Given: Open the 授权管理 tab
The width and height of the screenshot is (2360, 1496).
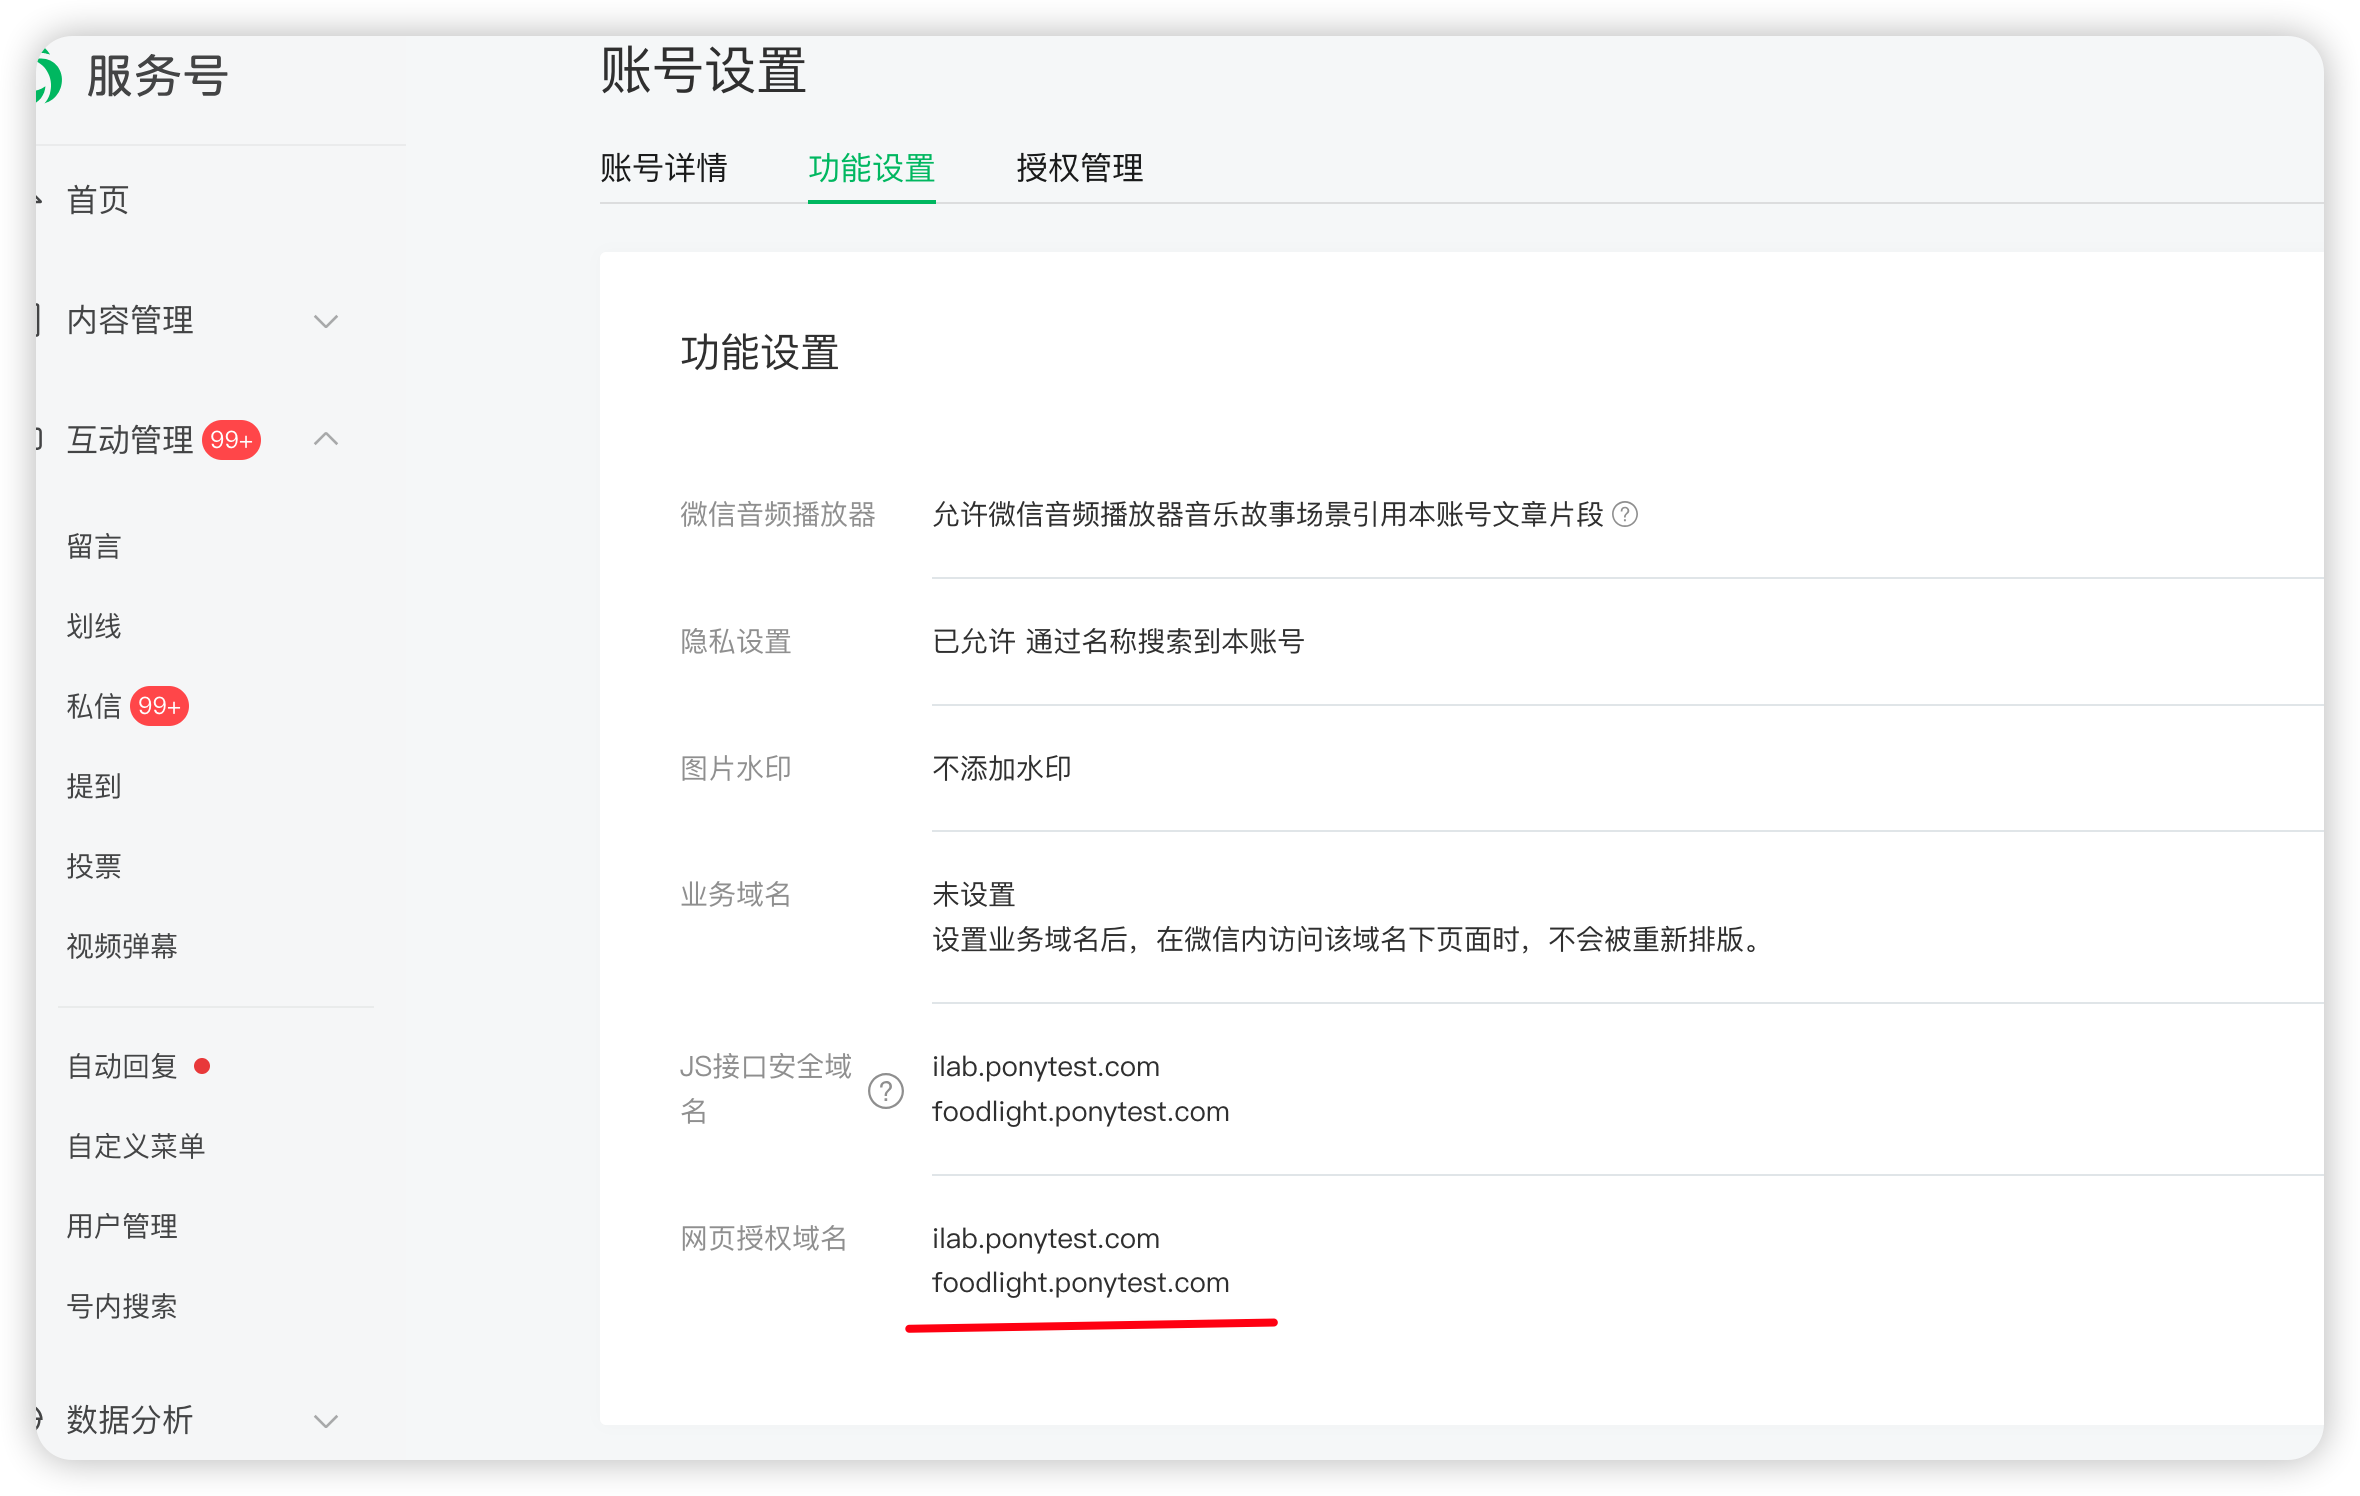Looking at the screenshot, I should [1080, 168].
